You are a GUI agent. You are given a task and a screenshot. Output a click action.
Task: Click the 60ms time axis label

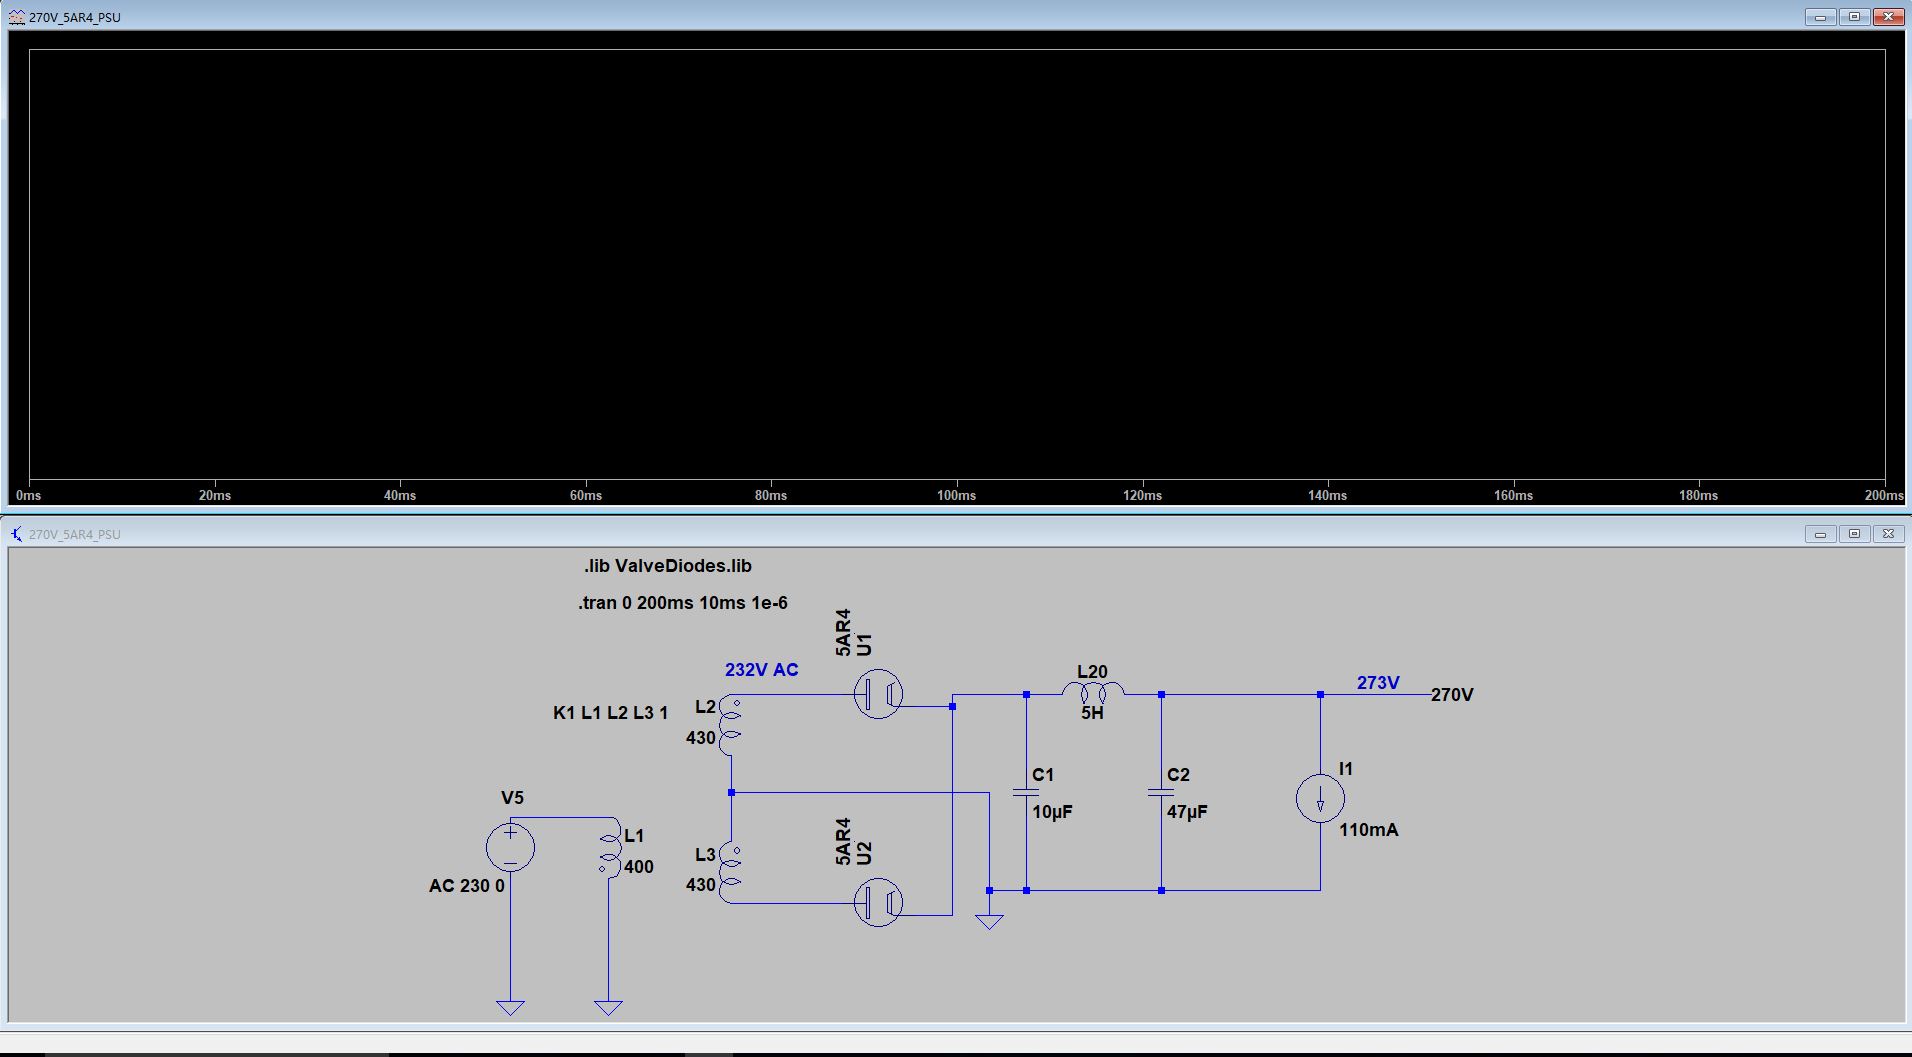click(586, 496)
